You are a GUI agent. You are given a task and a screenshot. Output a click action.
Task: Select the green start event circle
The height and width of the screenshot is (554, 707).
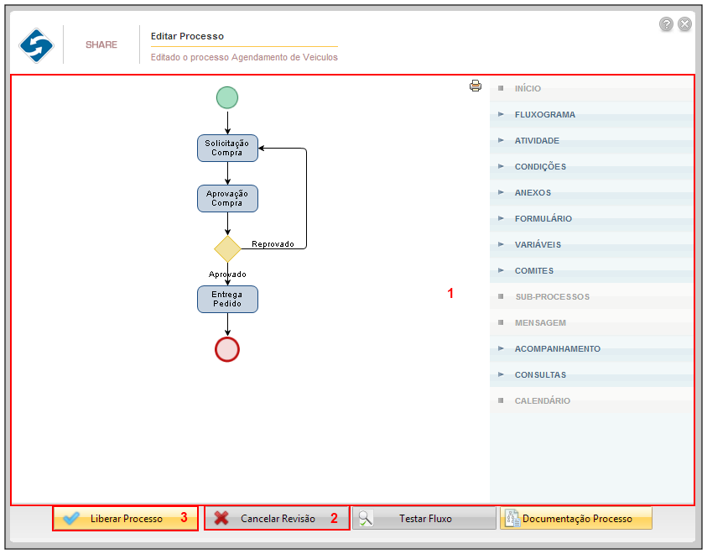(227, 97)
